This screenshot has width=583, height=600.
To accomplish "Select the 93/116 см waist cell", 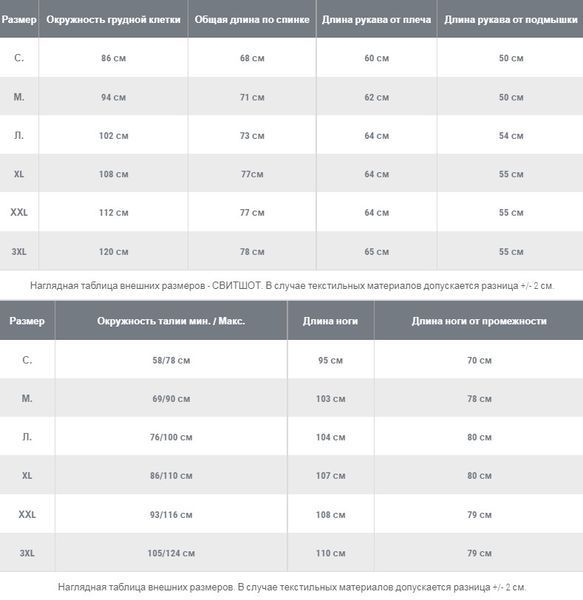I will 171,515.
